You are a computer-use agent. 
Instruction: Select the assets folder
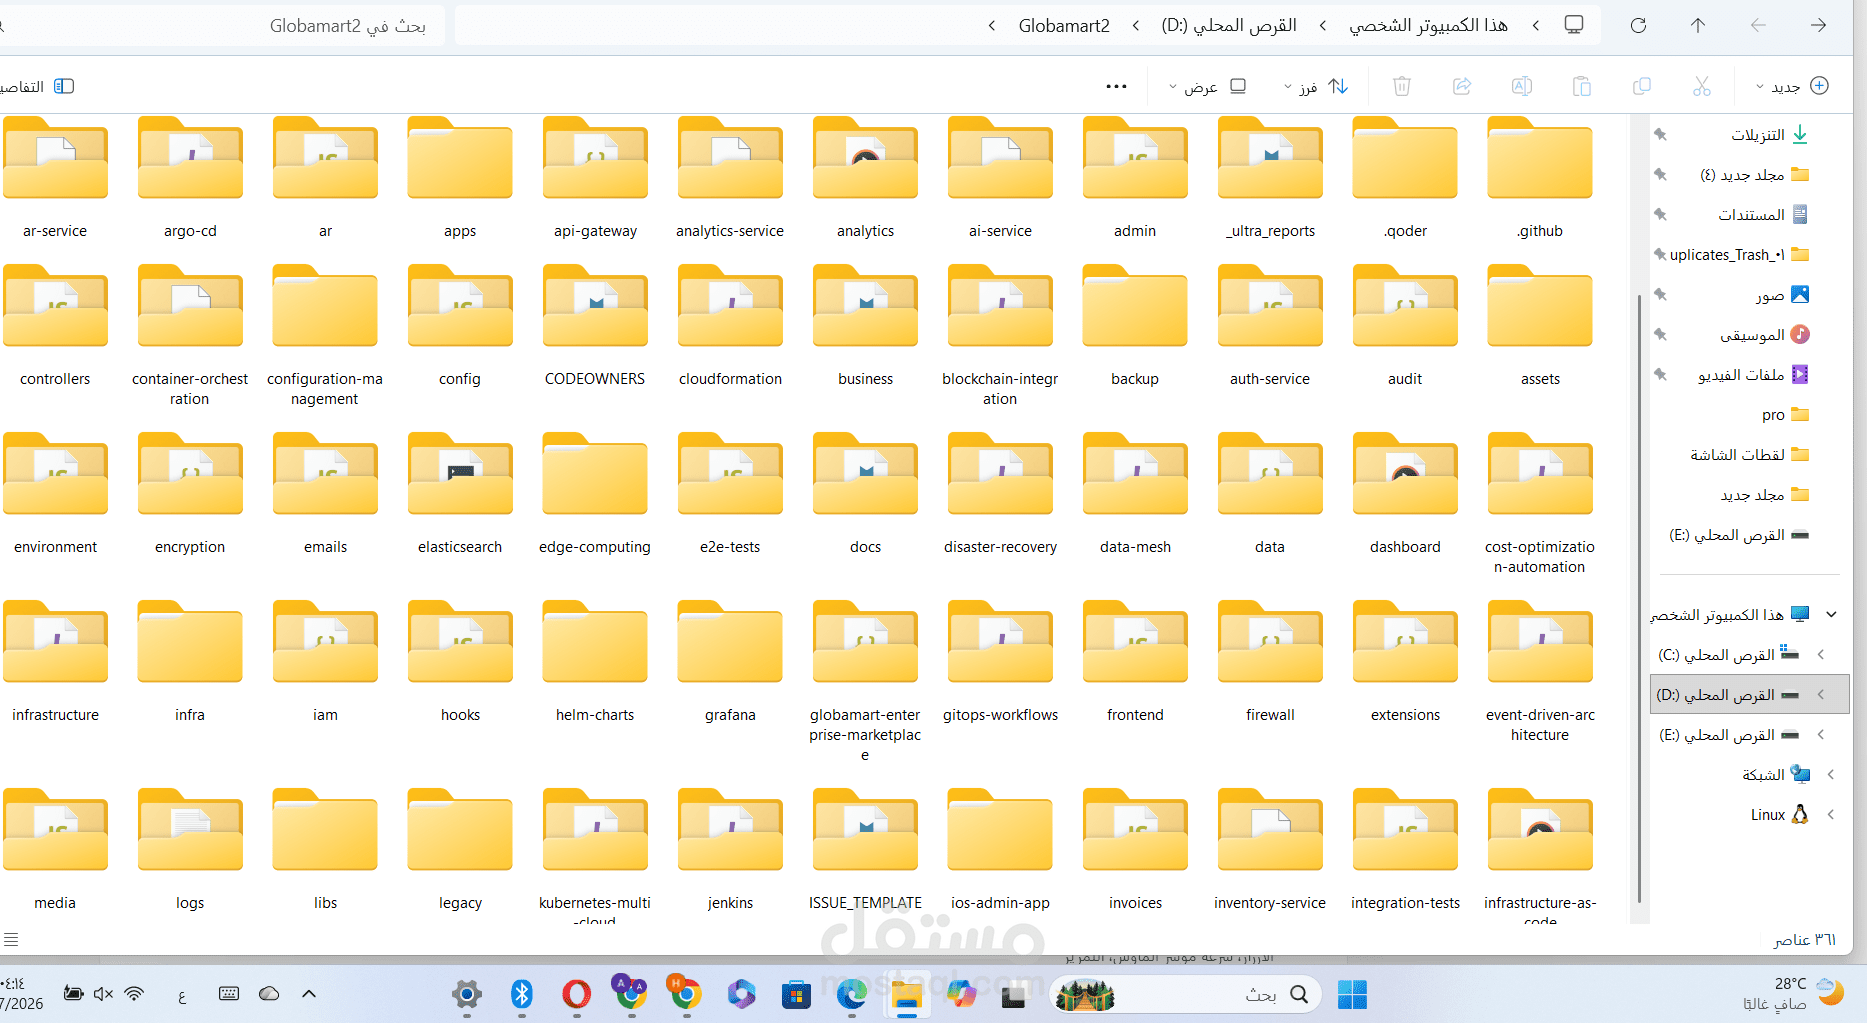(x=1540, y=328)
